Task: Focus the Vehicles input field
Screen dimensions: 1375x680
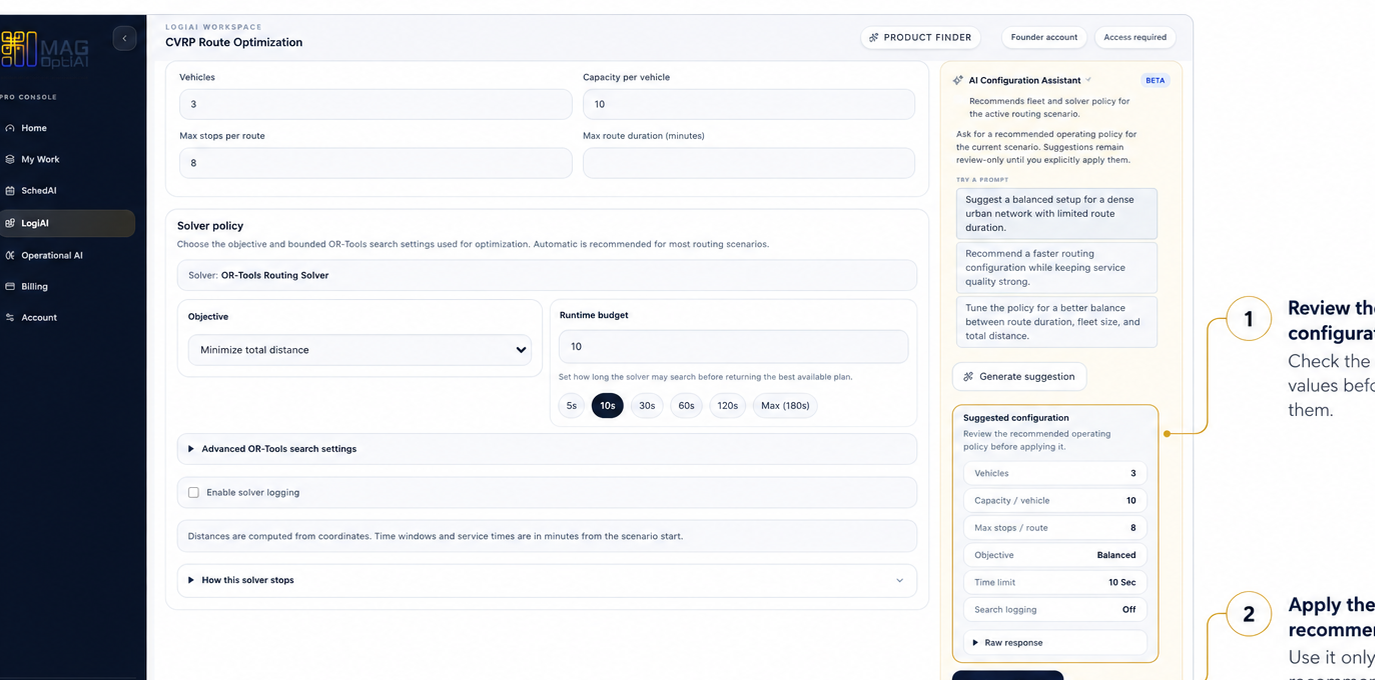Action: click(375, 104)
